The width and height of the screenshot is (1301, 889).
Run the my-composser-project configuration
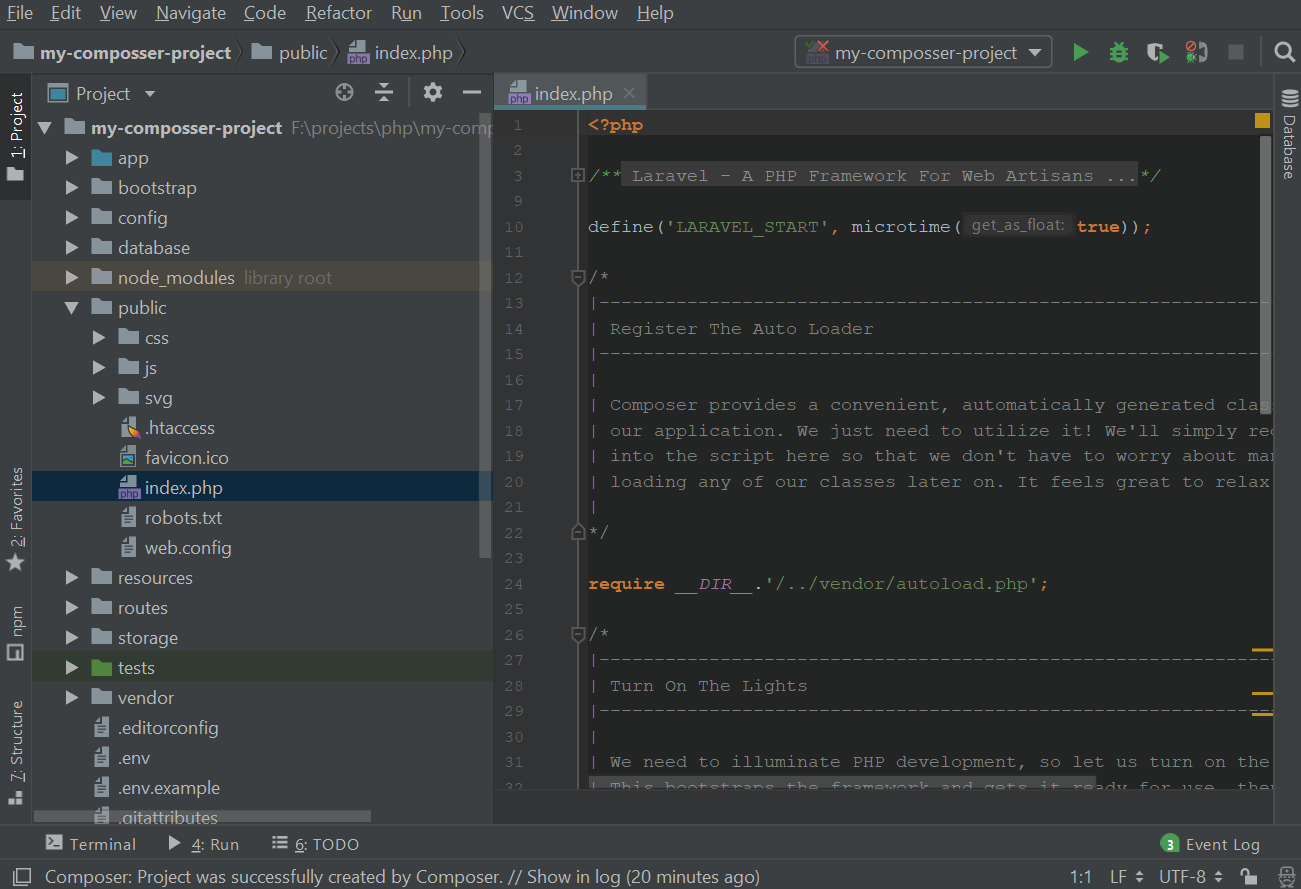click(1080, 53)
